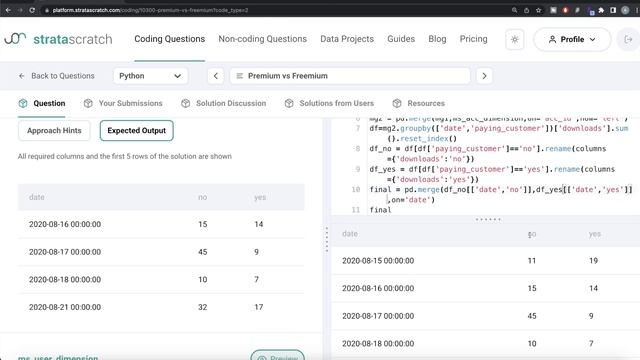Click the site lock icon in address bar
The width and height of the screenshot is (640, 360).
pyautogui.click(x=47, y=10)
